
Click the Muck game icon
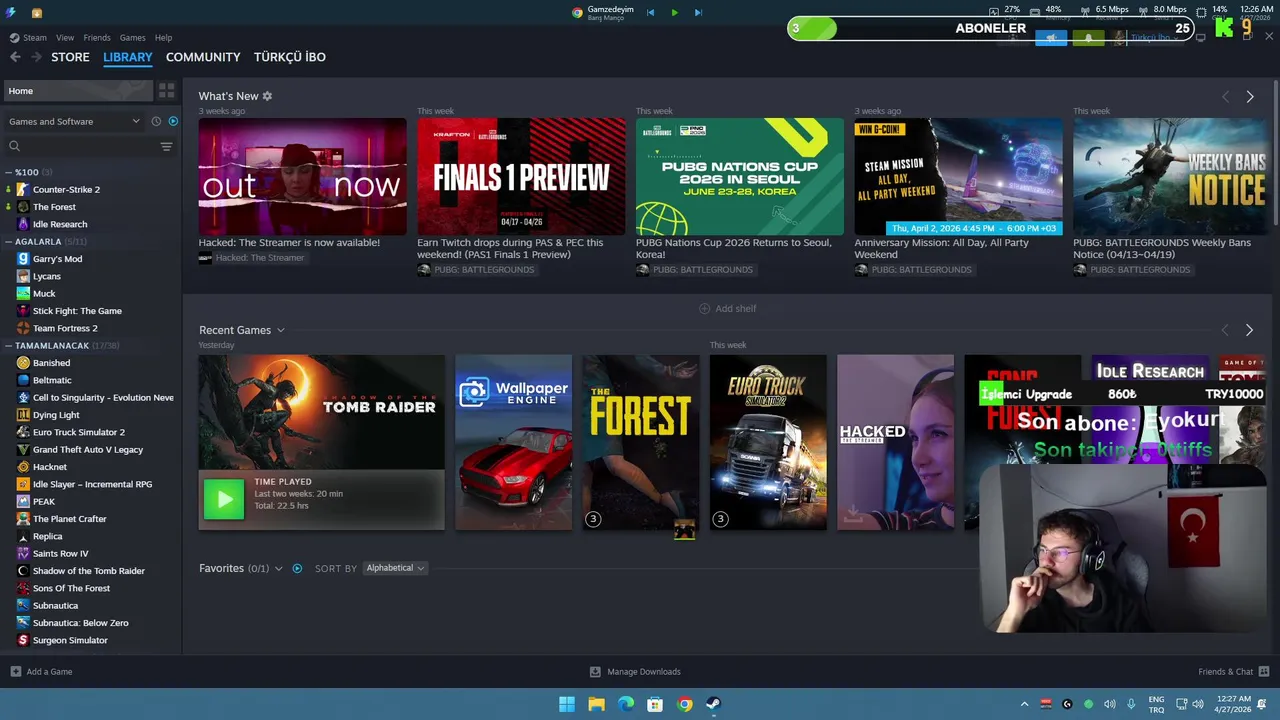click(23, 294)
